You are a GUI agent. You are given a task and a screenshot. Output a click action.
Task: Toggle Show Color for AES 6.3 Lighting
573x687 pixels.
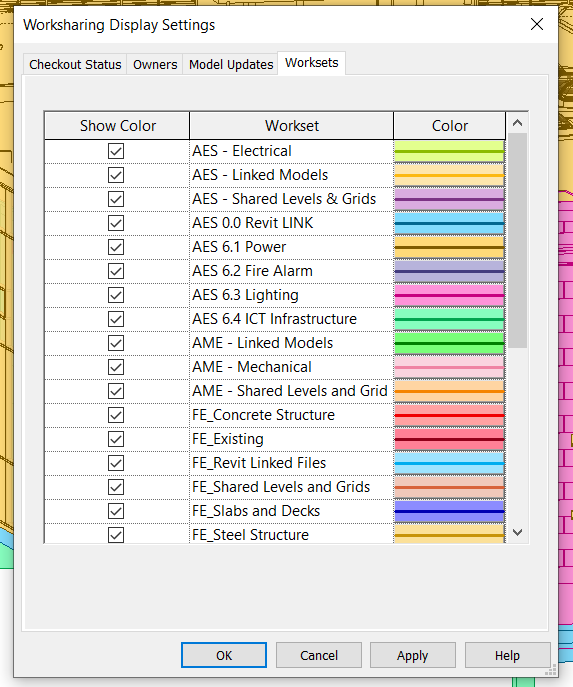[x=116, y=295]
